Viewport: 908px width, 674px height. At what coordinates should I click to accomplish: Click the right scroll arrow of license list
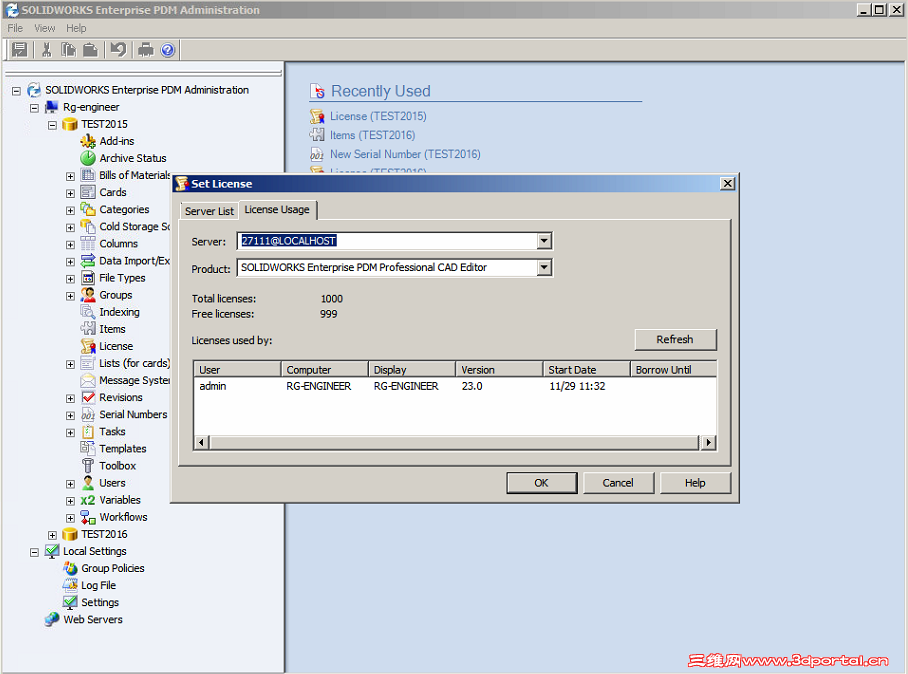pos(708,442)
